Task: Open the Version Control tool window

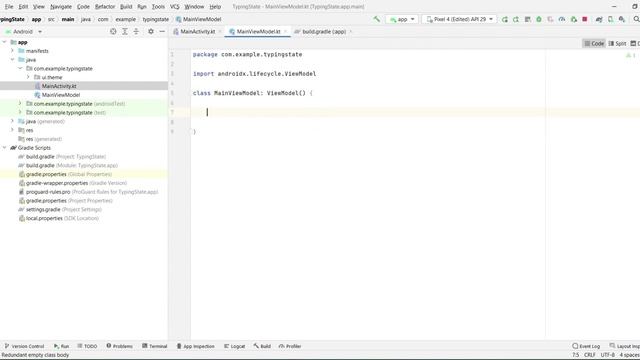Action: 24,346
